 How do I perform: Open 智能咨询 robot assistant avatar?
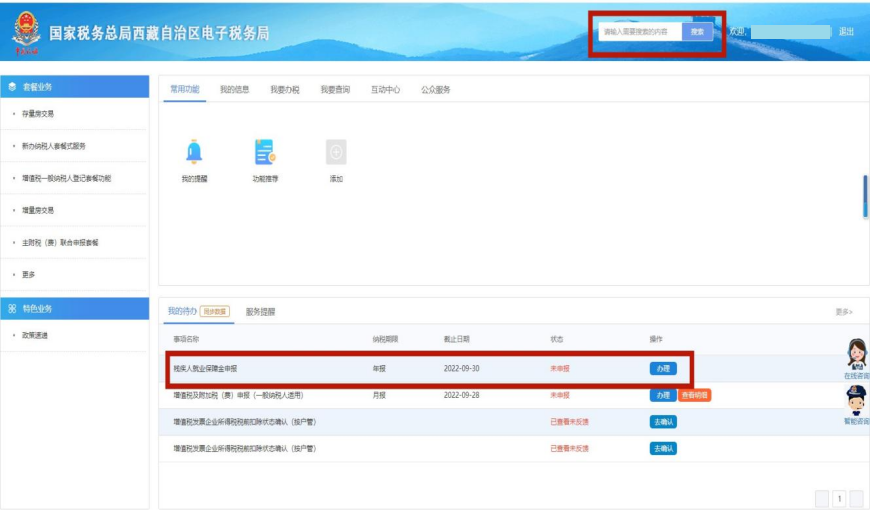tap(856, 400)
